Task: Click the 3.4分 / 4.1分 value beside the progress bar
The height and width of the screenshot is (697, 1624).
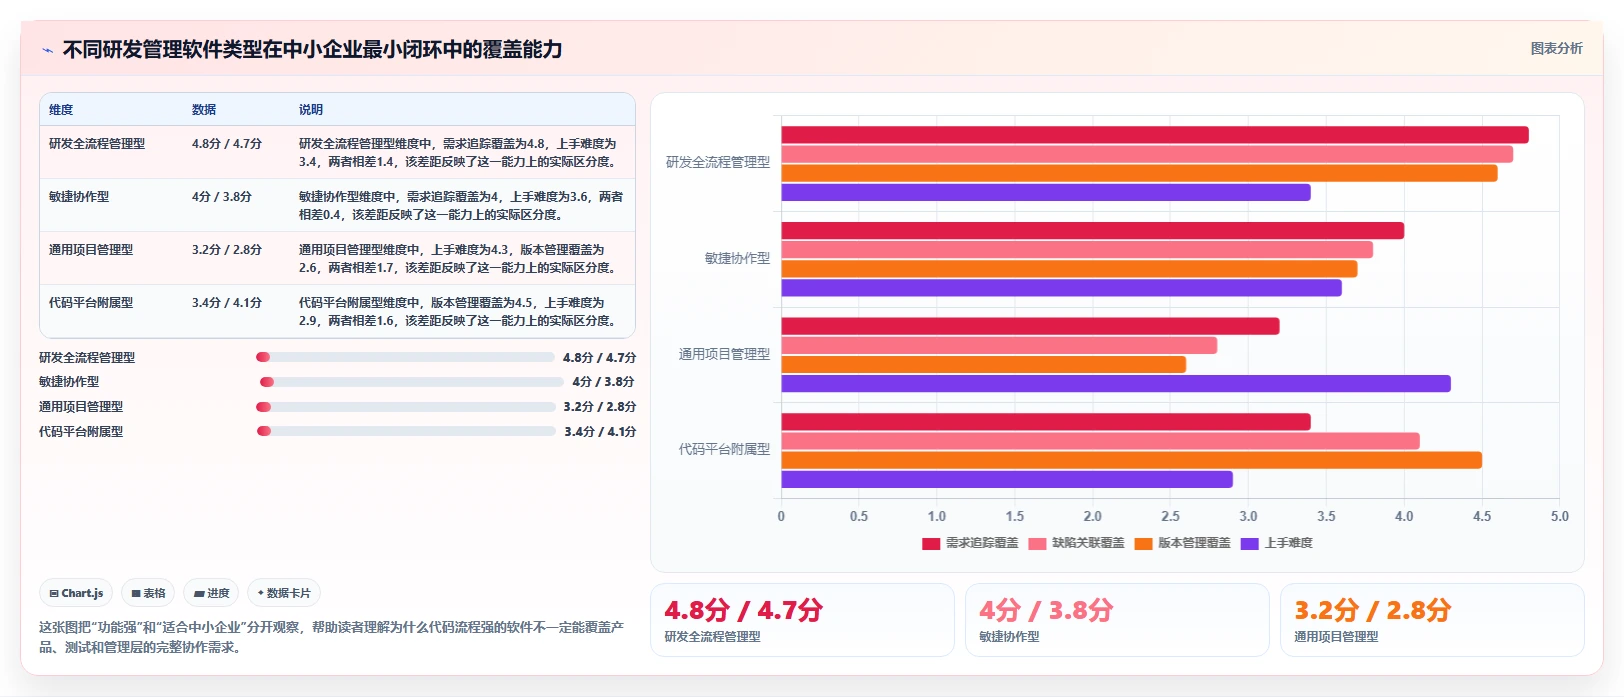Action: coord(600,432)
